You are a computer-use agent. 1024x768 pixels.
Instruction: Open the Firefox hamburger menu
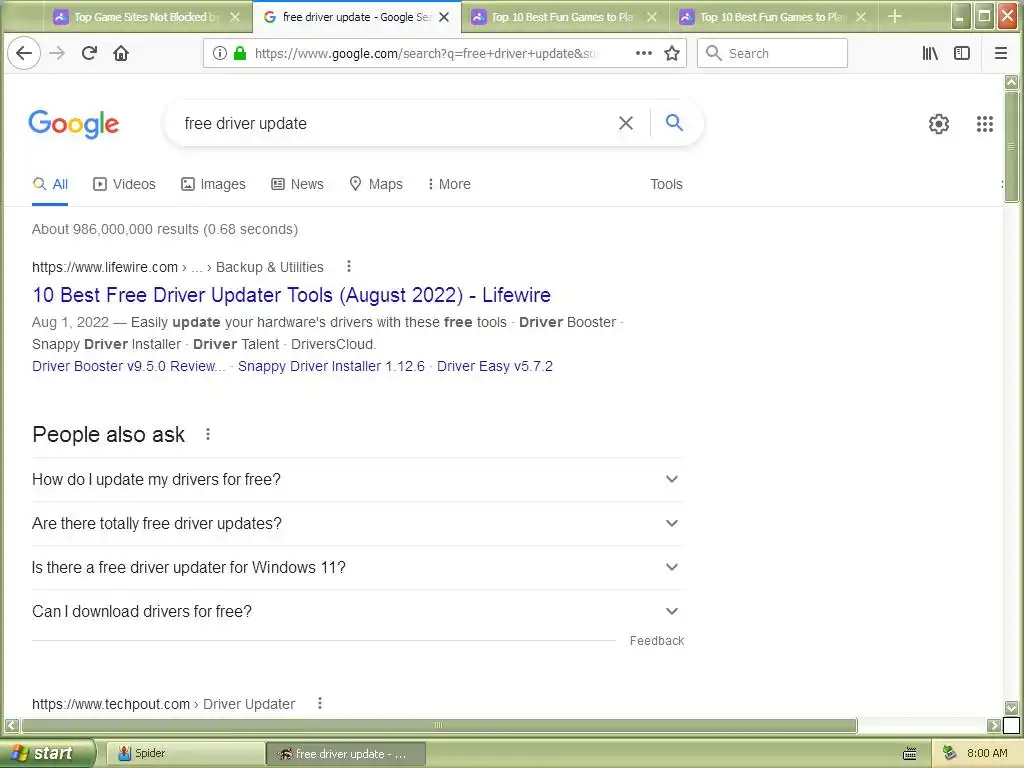[1000, 54]
